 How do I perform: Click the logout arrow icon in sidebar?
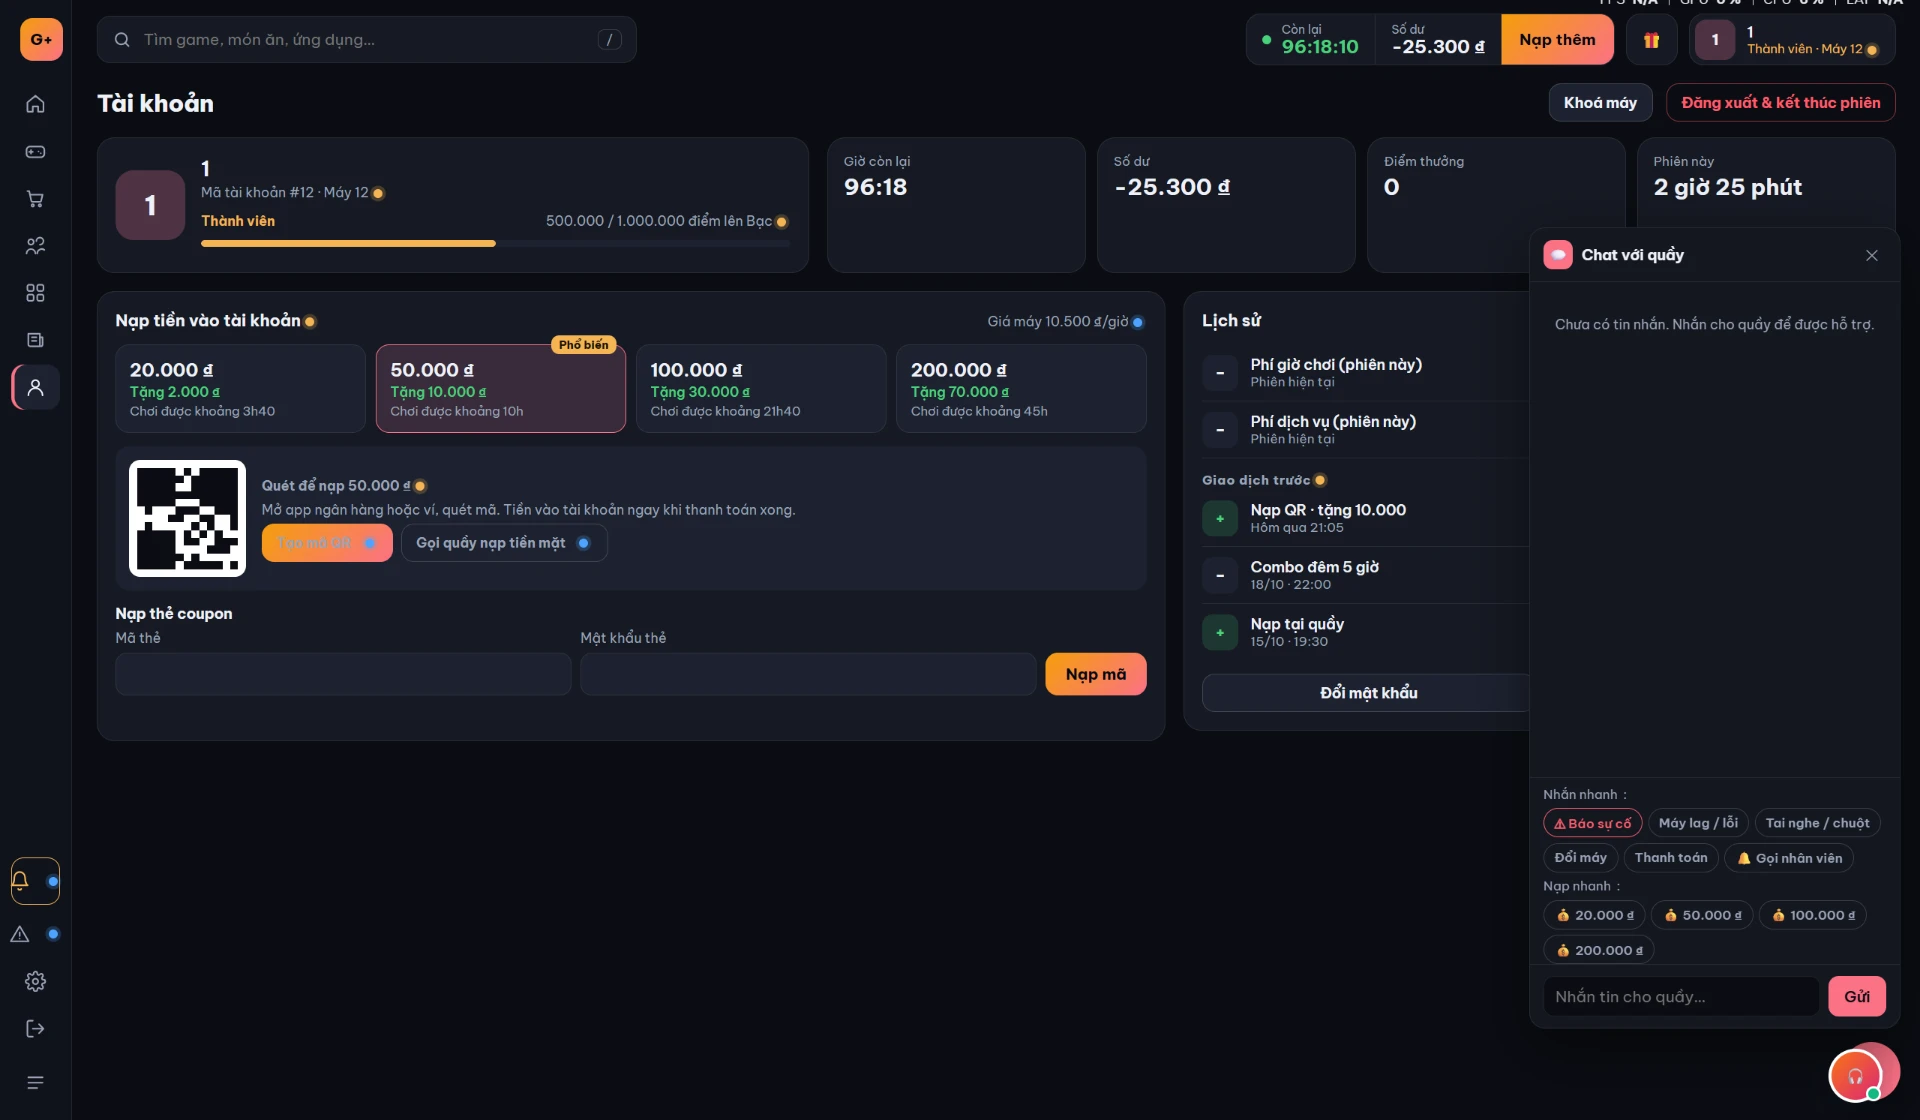pos(35,1028)
